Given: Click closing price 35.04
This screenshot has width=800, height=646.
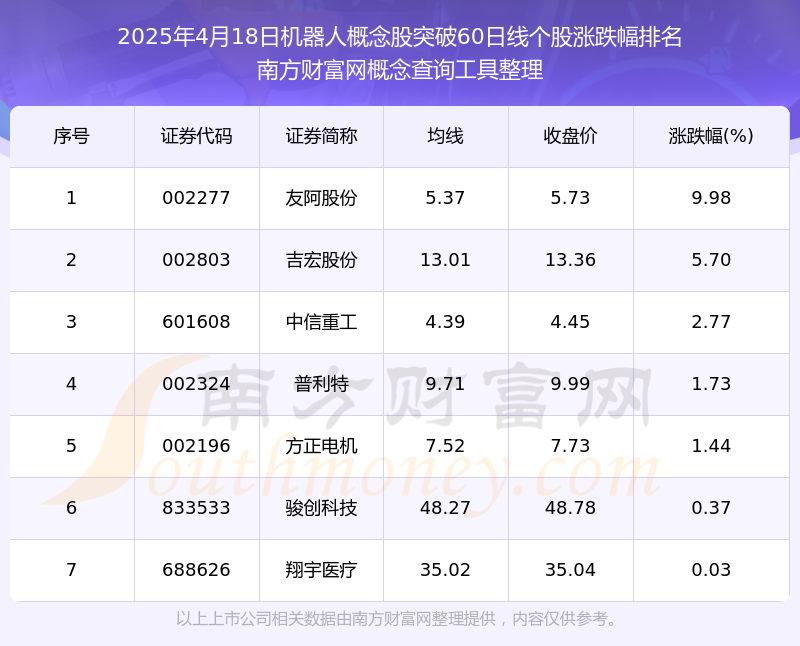Looking at the screenshot, I should pos(570,570).
